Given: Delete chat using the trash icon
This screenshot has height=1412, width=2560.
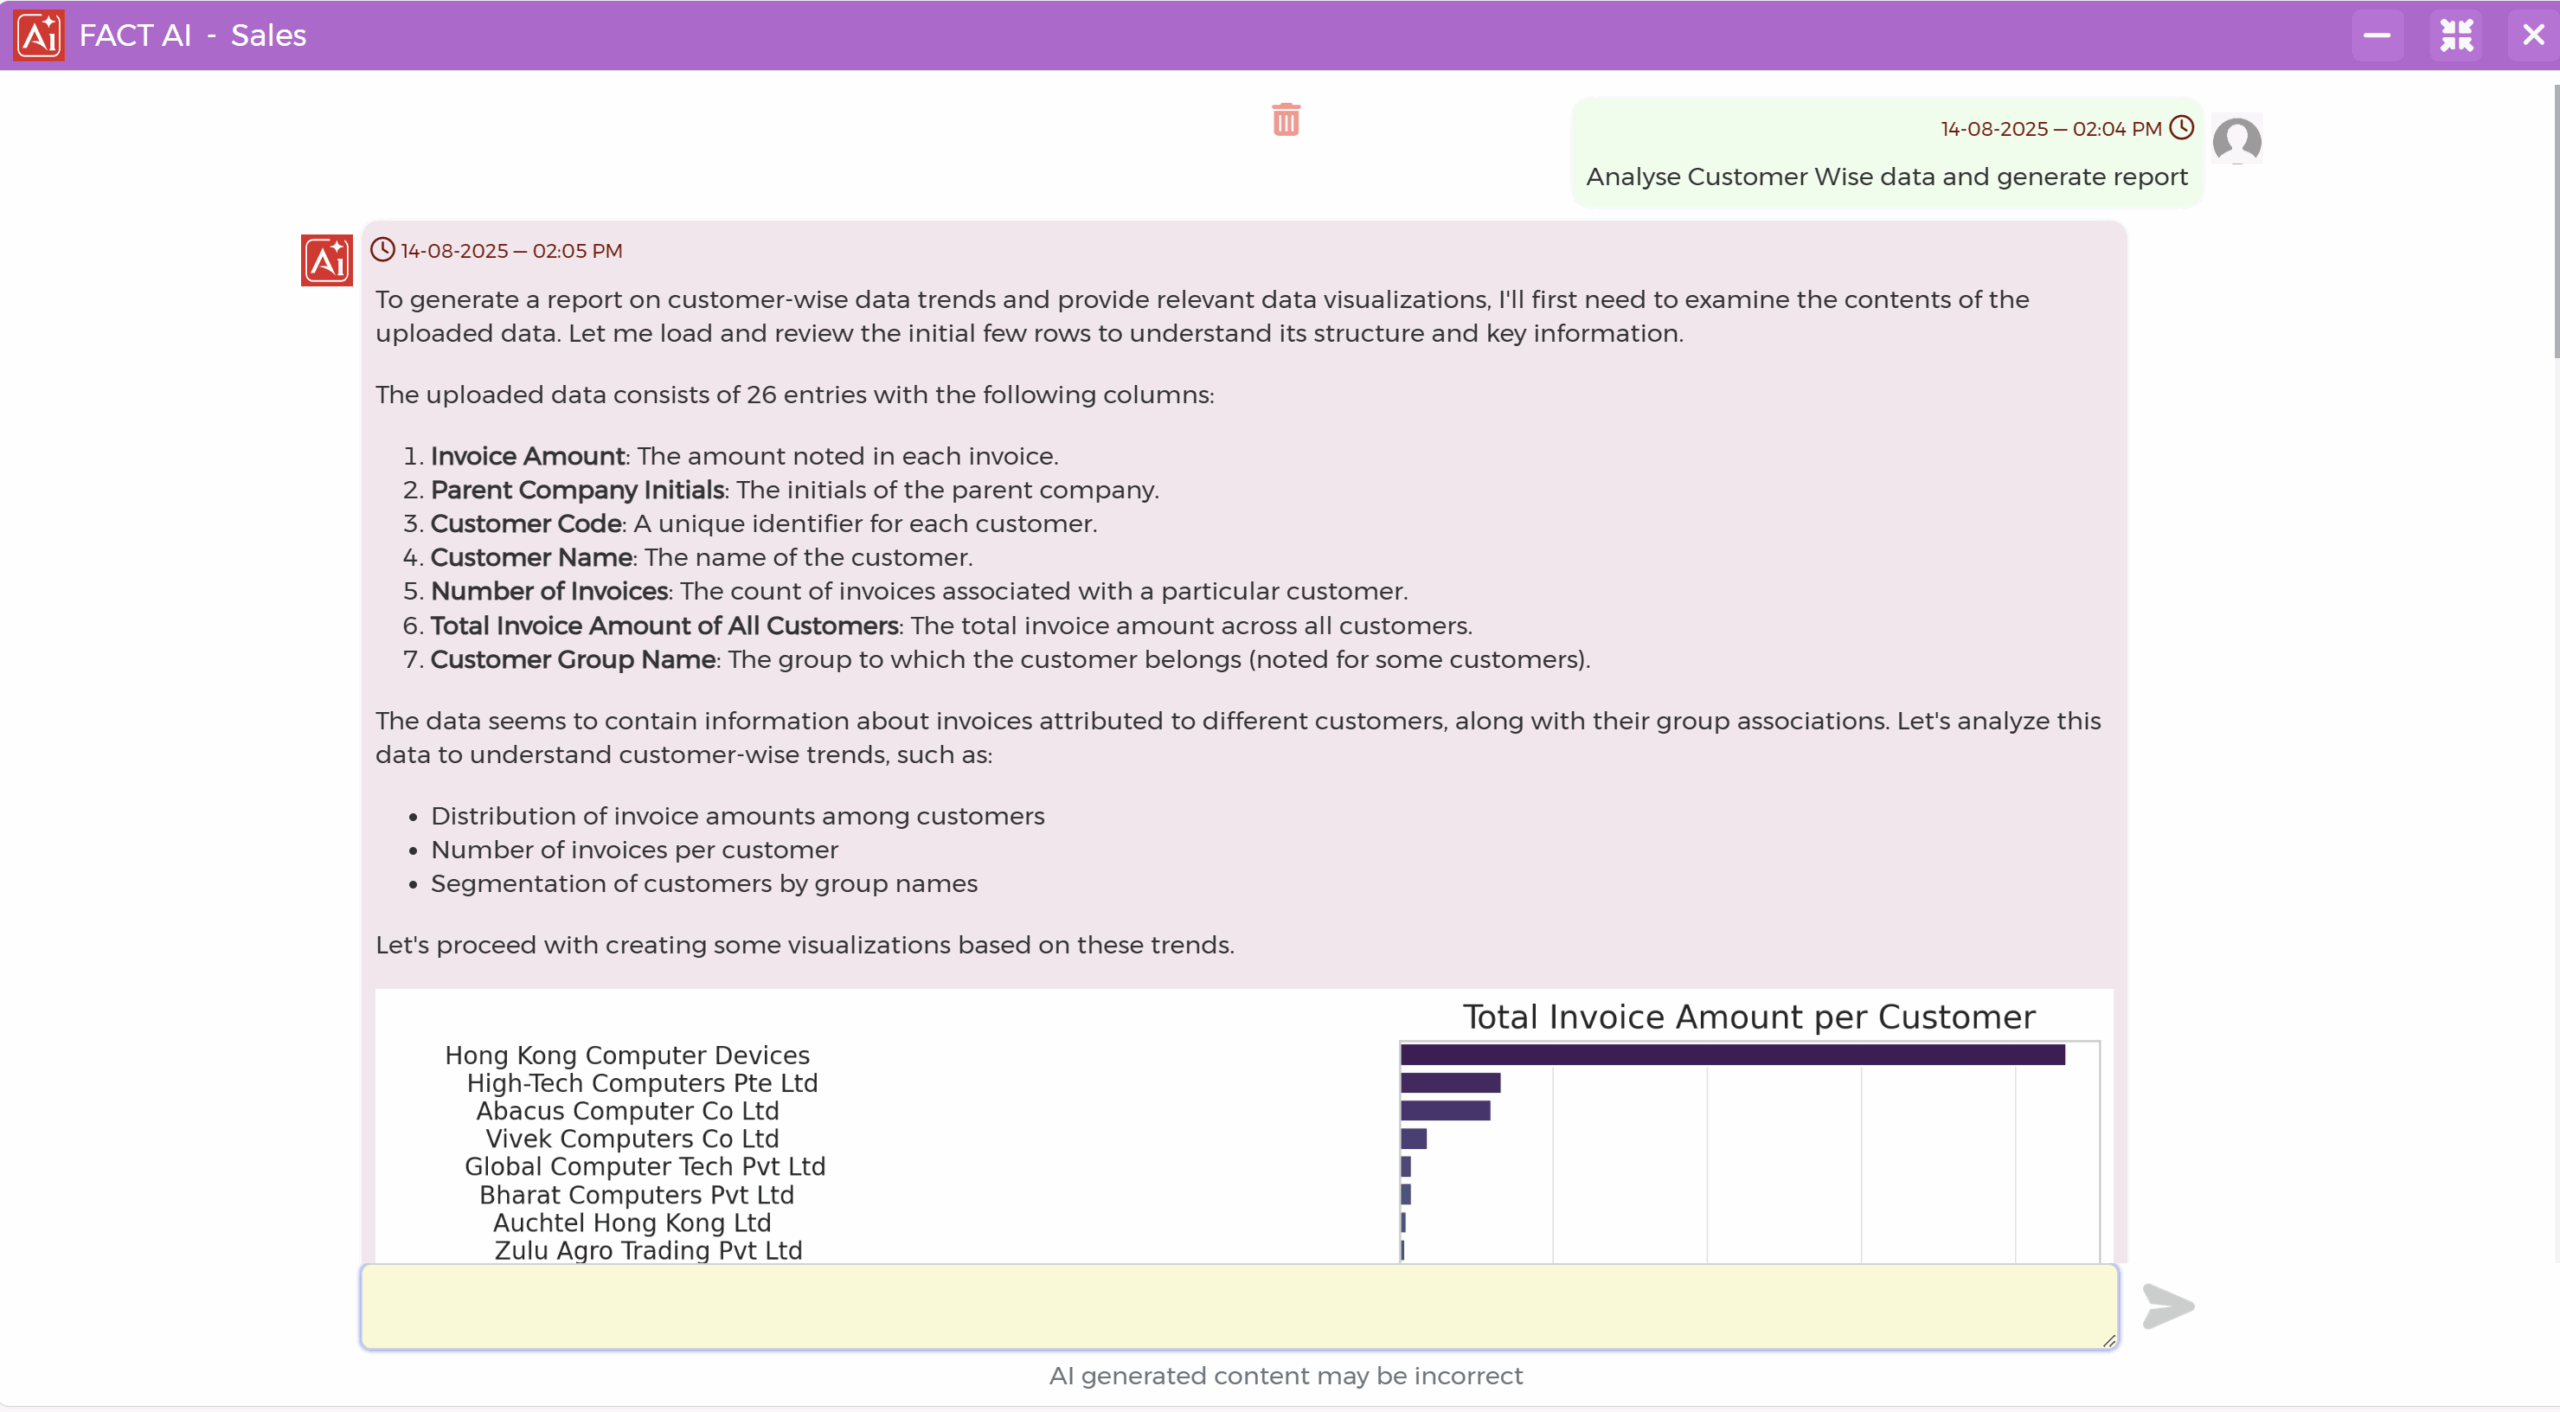Looking at the screenshot, I should pyautogui.click(x=1286, y=119).
